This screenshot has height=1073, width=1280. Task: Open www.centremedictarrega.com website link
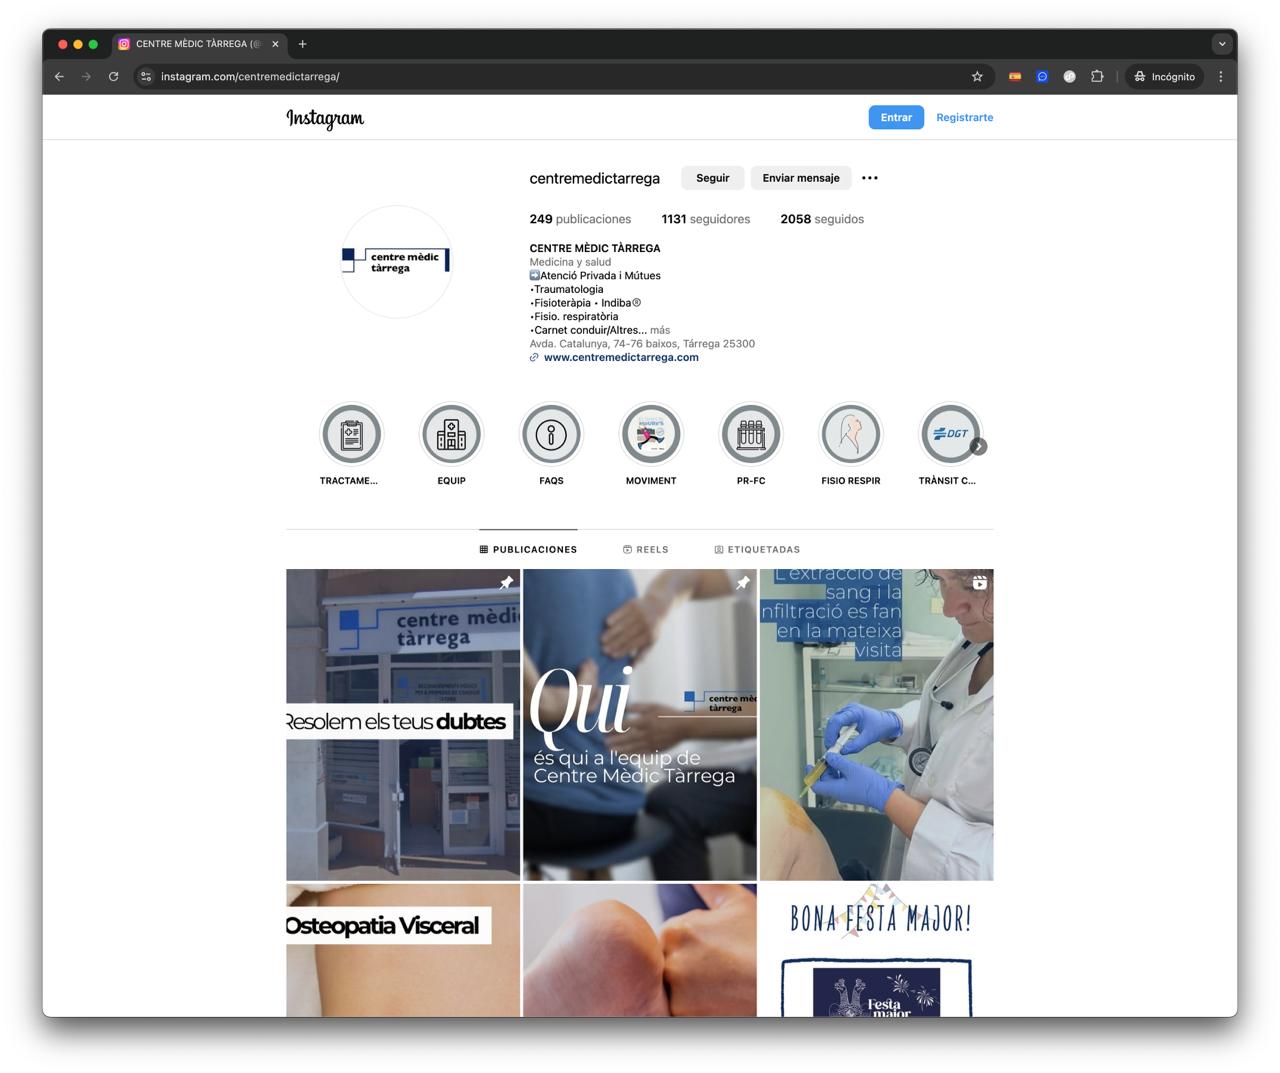pos(621,357)
